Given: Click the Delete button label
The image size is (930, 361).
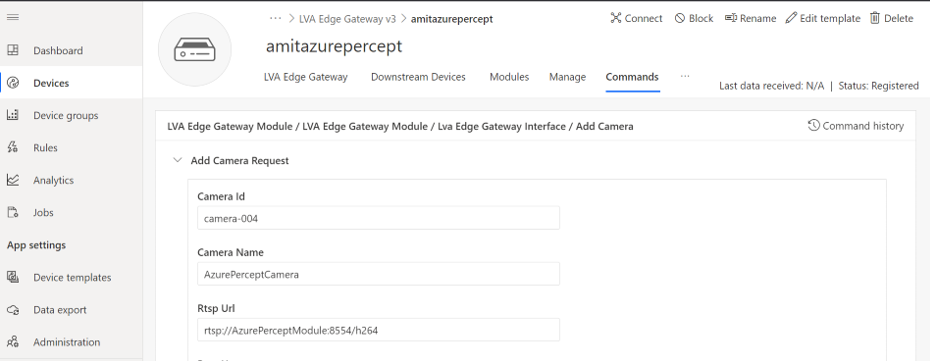Looking at the screenshot, I should tap(899, 18).
